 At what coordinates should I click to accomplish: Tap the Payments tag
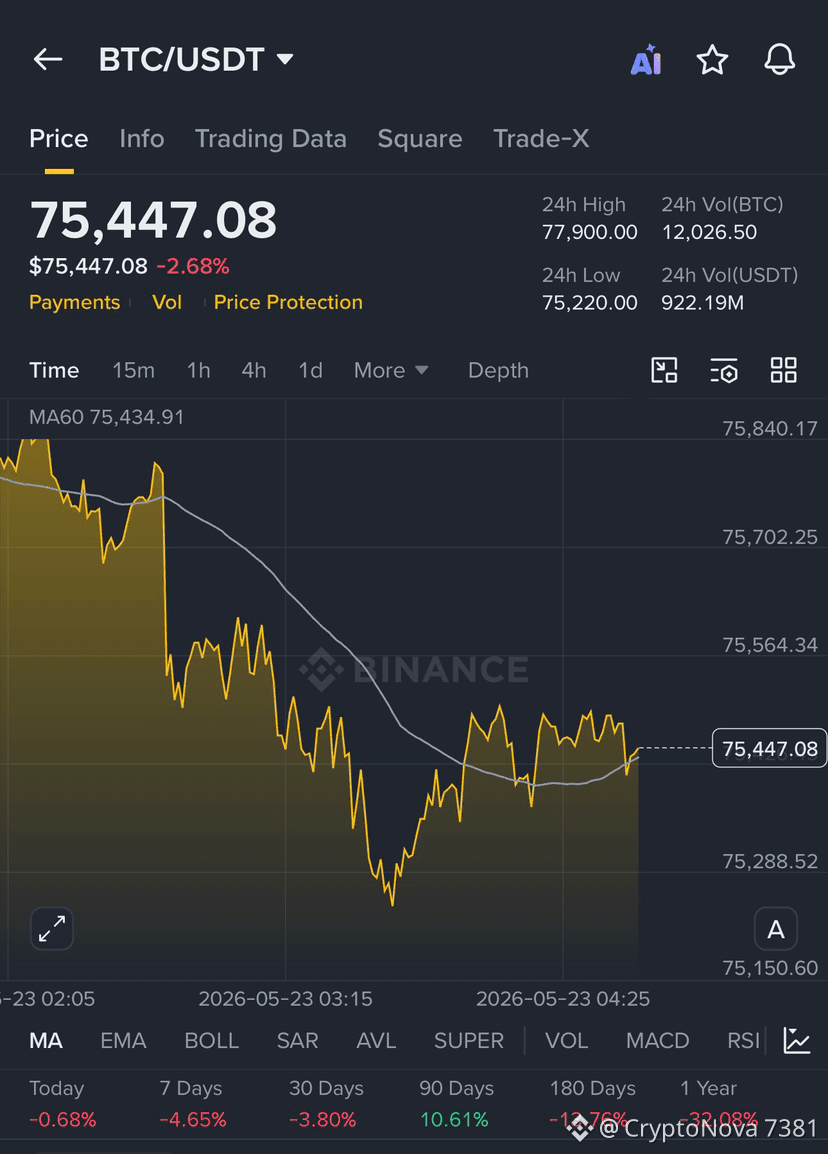coord(74,302)
